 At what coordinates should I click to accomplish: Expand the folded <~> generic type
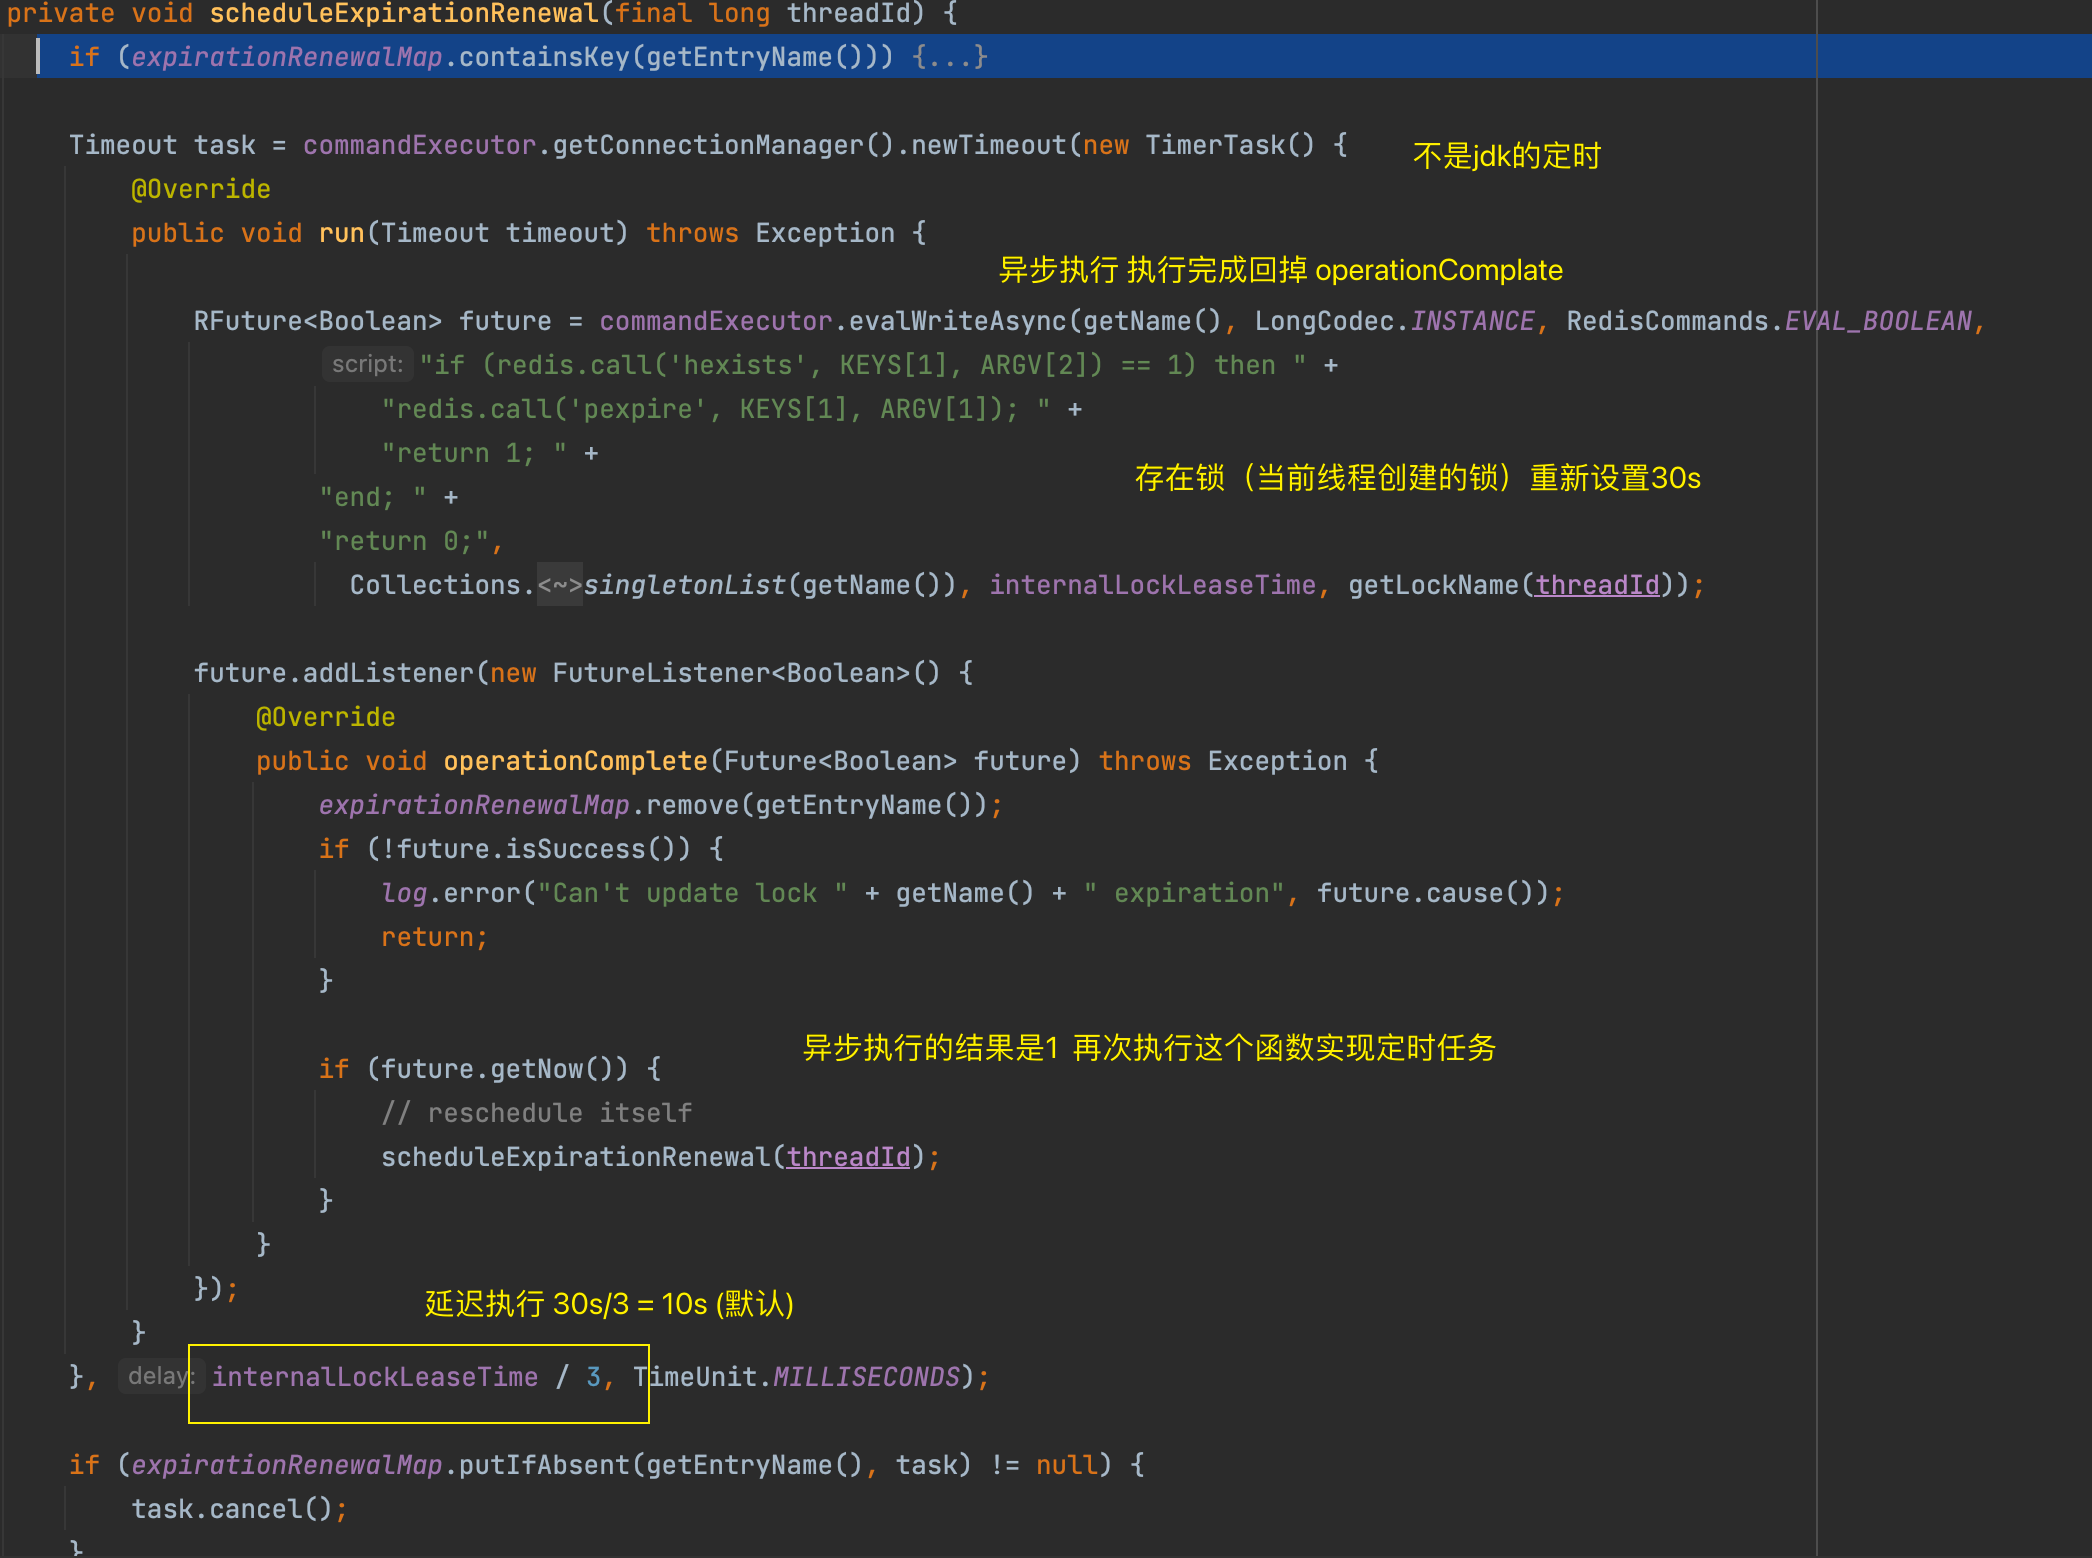tap(560, 585)
